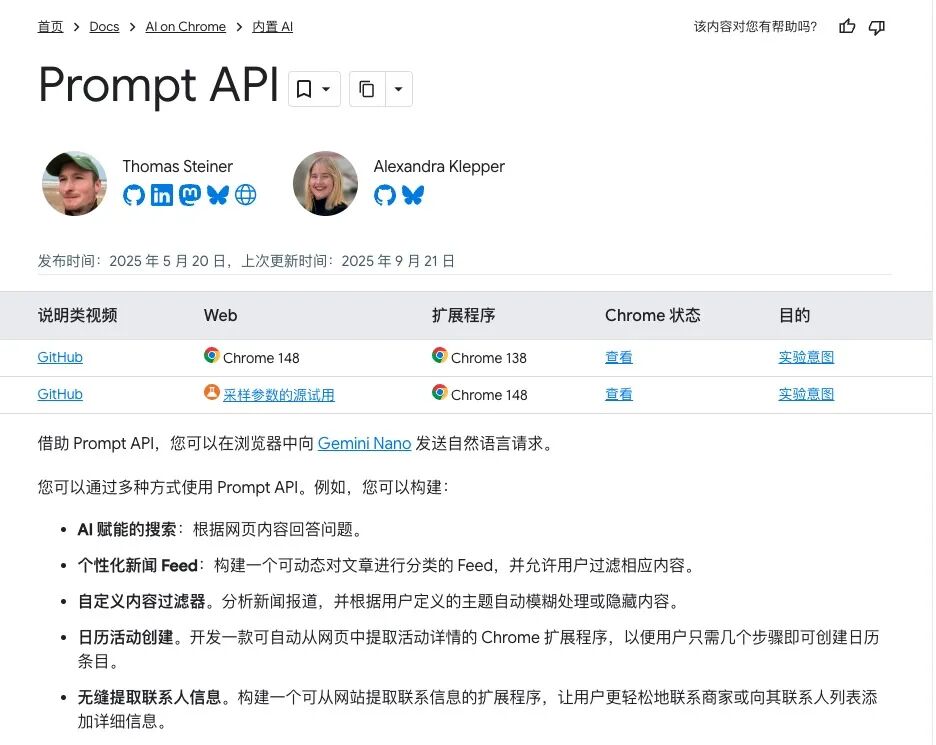936x745 pixels.
Task: Click 查看 in the Chrome 138 row
Action: click(618, 358)
